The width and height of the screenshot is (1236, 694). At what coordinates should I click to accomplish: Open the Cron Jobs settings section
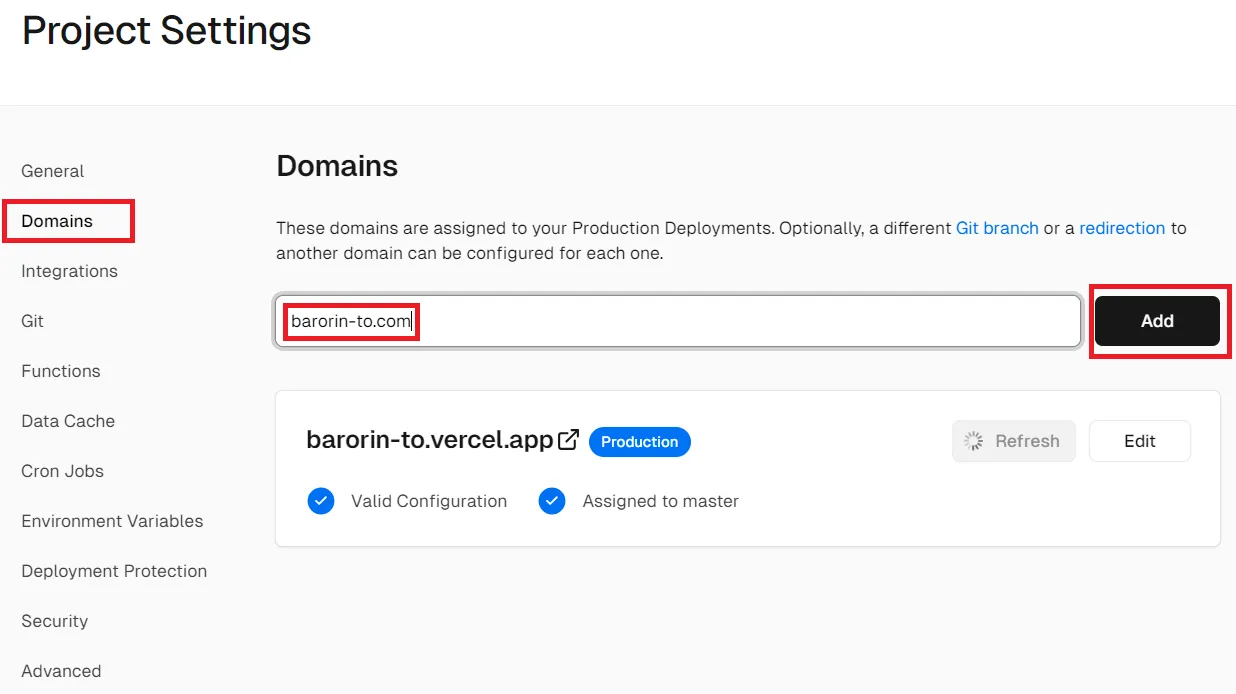point(62,471)
